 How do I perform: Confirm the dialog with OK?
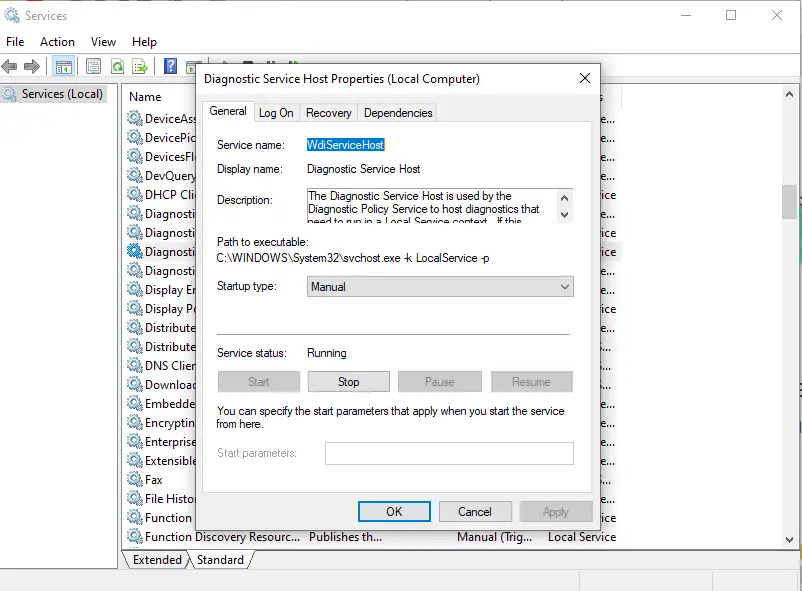point(394,512)
